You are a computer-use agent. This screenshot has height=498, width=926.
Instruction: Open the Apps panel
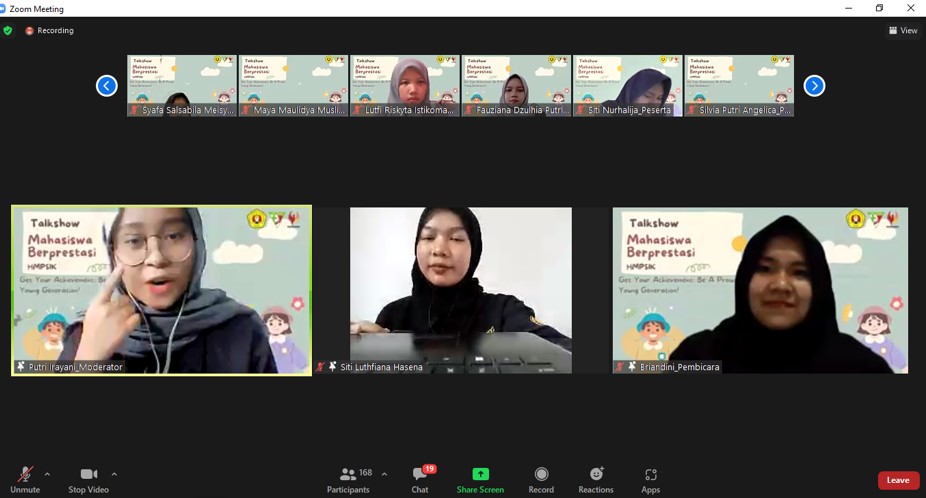[651, 479]
